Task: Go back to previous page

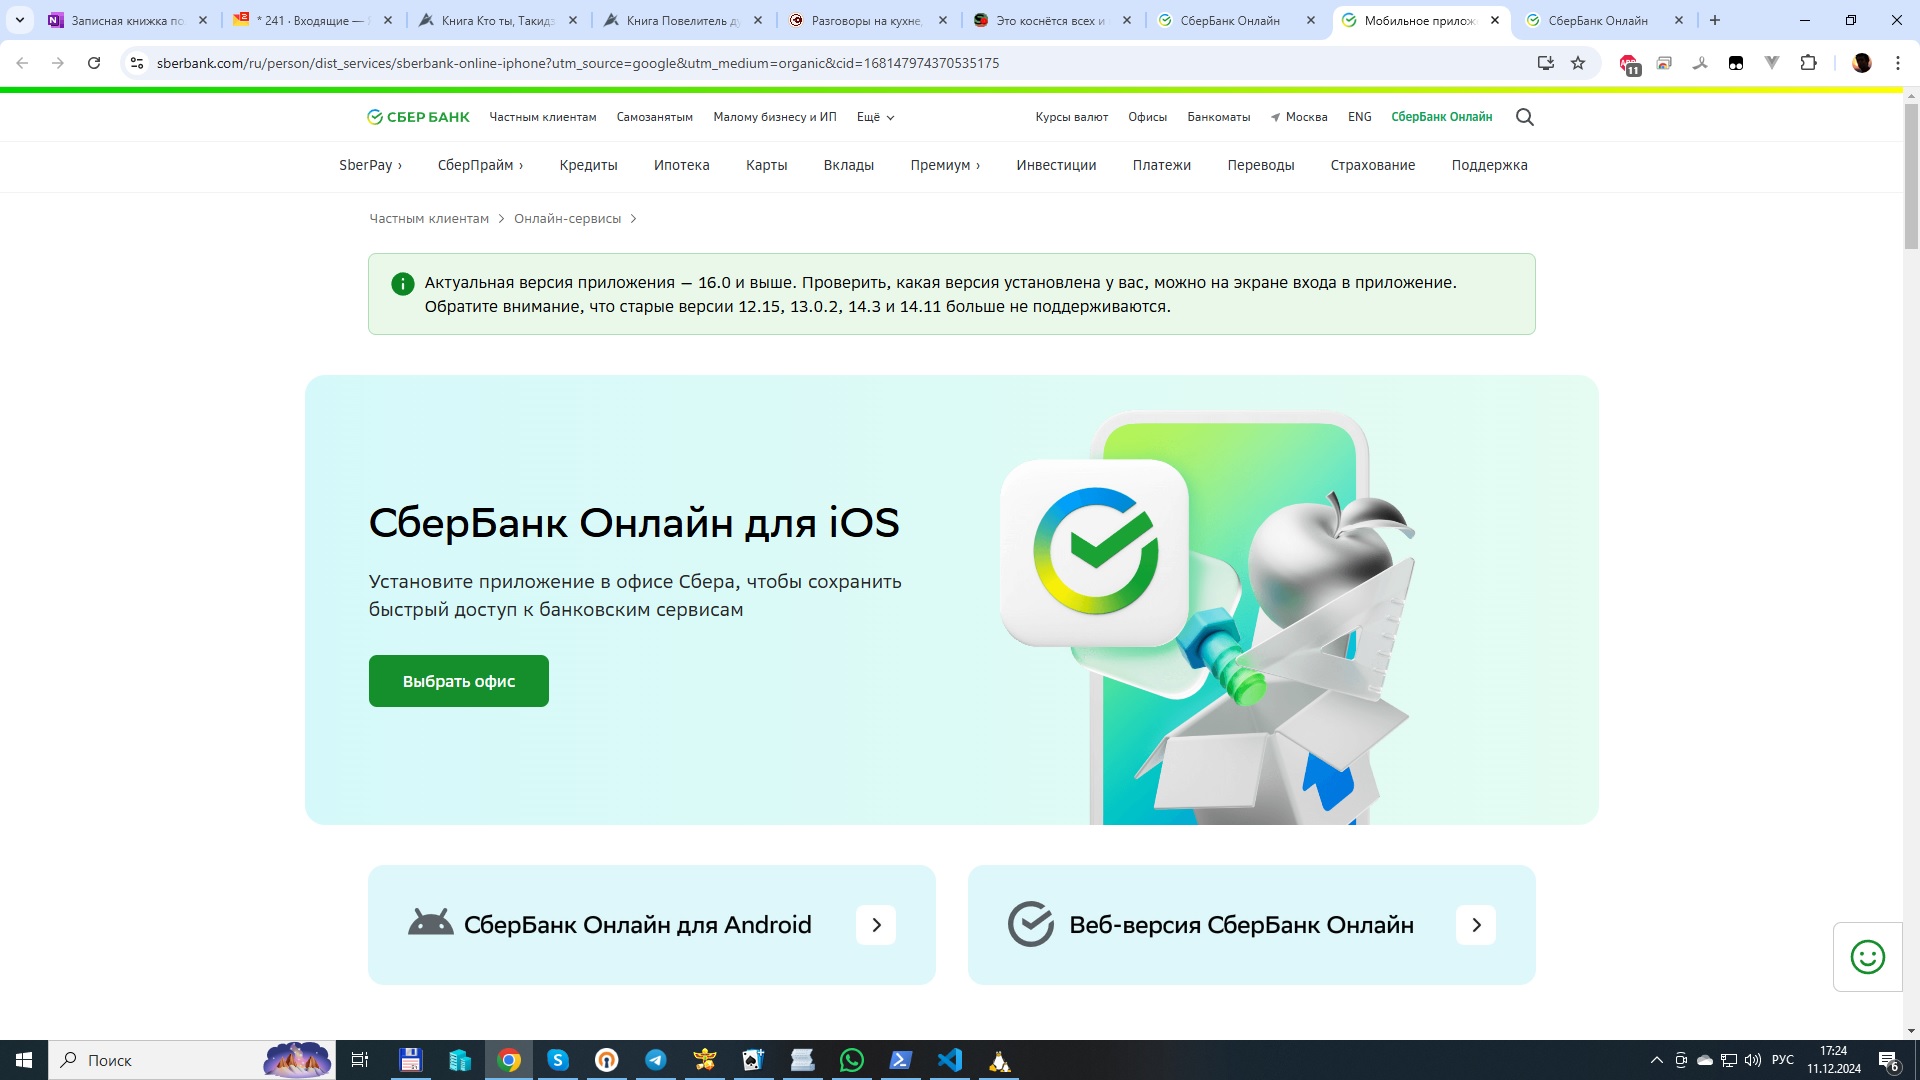Action: 22,63
